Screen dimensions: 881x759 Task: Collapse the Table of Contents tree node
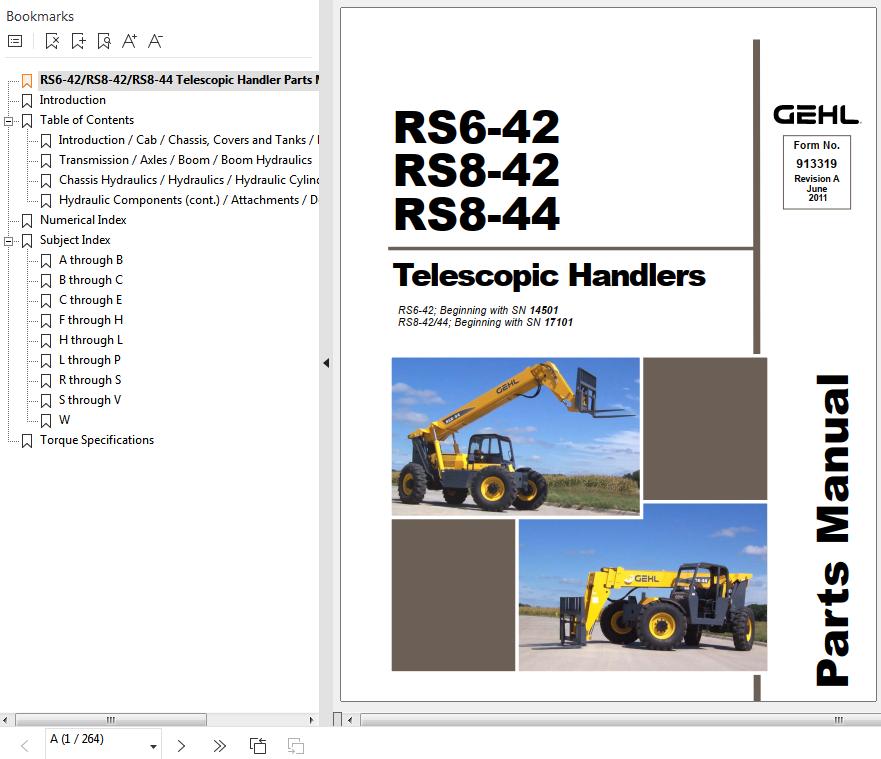(9, 120)
